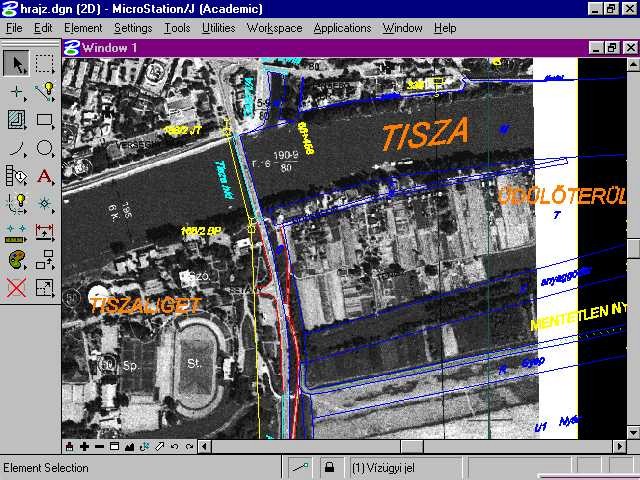
Task: Select the Place Arc tool
Action: [16, 148]
